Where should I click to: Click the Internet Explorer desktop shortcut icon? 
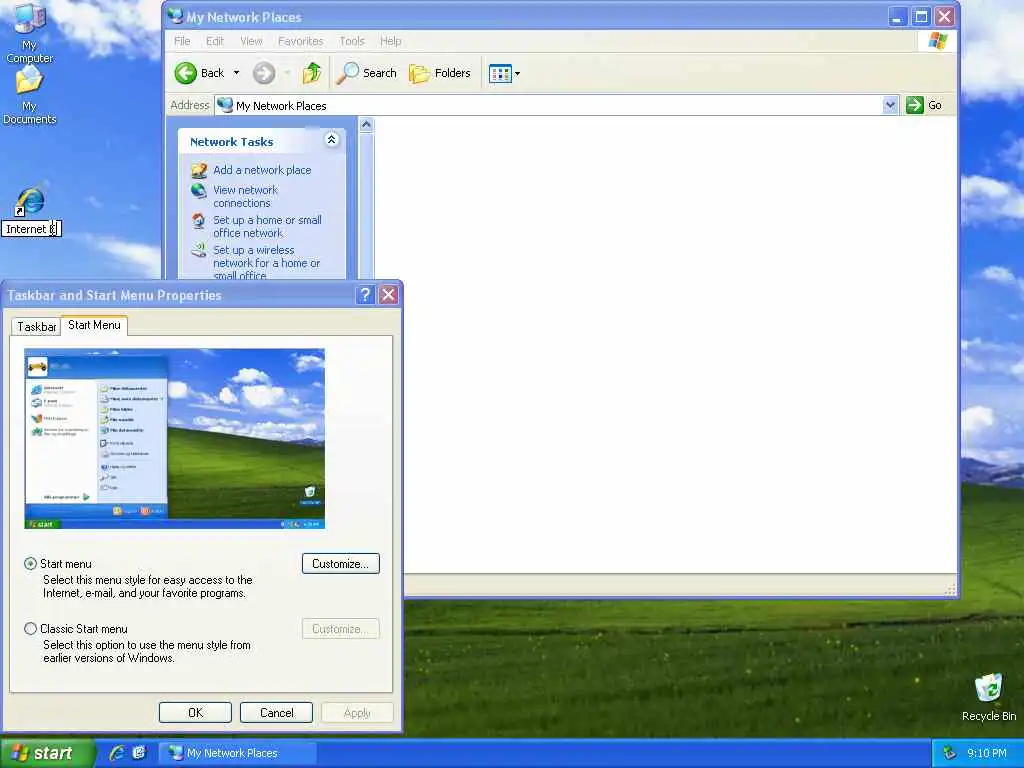[x=30, y=202]
